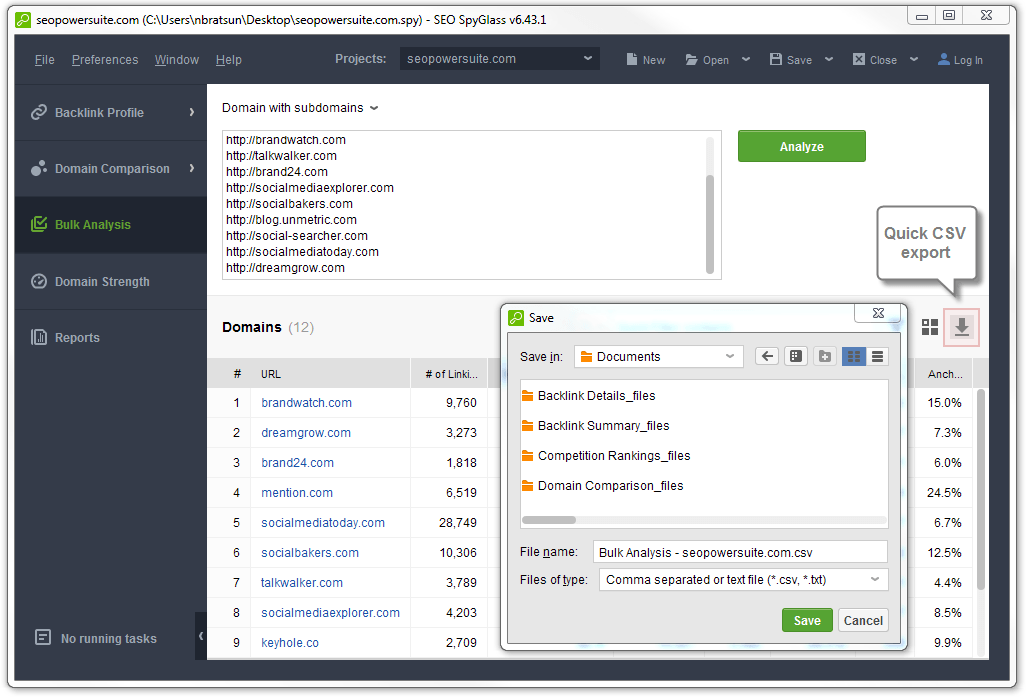Click http://brand24.com line in URL list
The height and width of the screenshot is (700, 1027).
click(277, 172)
